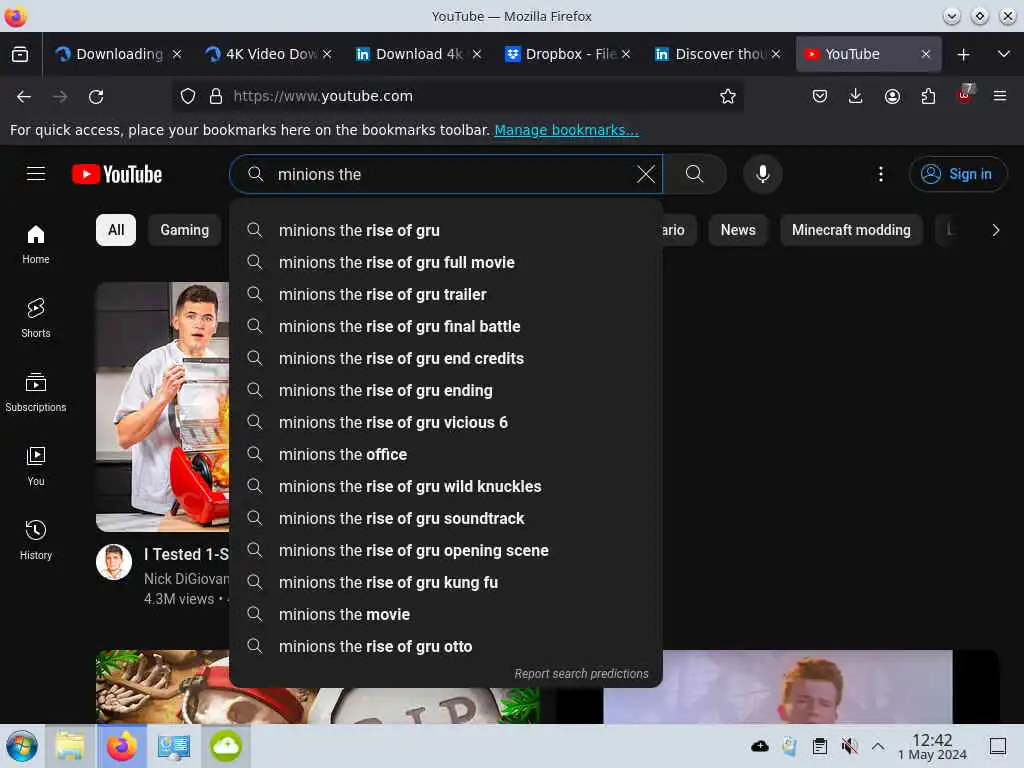Viewport: 1024px width, 768px height.
Task: Click the search magnifier button
Action: point(694,174)
